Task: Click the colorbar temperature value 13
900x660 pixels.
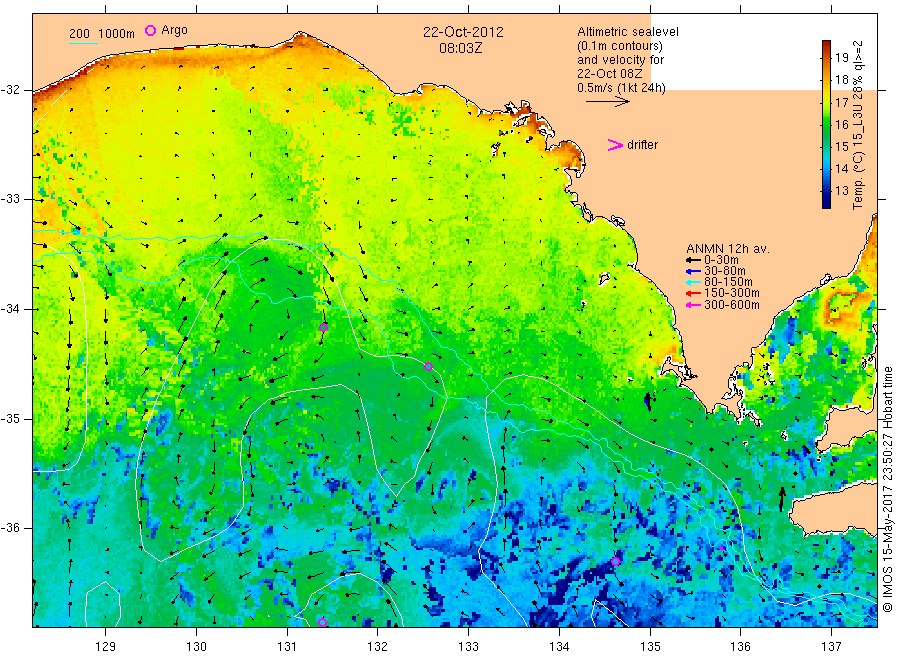Action: [x=841, y=191]
